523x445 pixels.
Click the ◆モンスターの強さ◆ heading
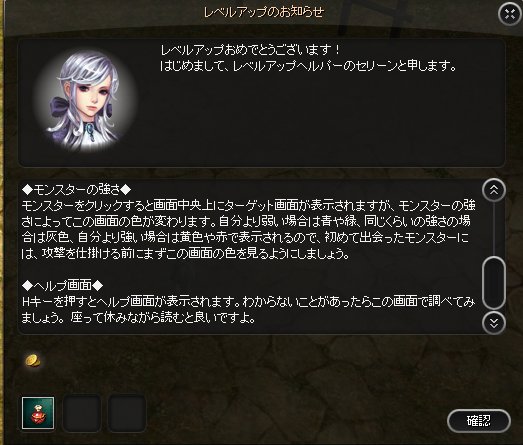pyautogui.click(x=76, y=190)
